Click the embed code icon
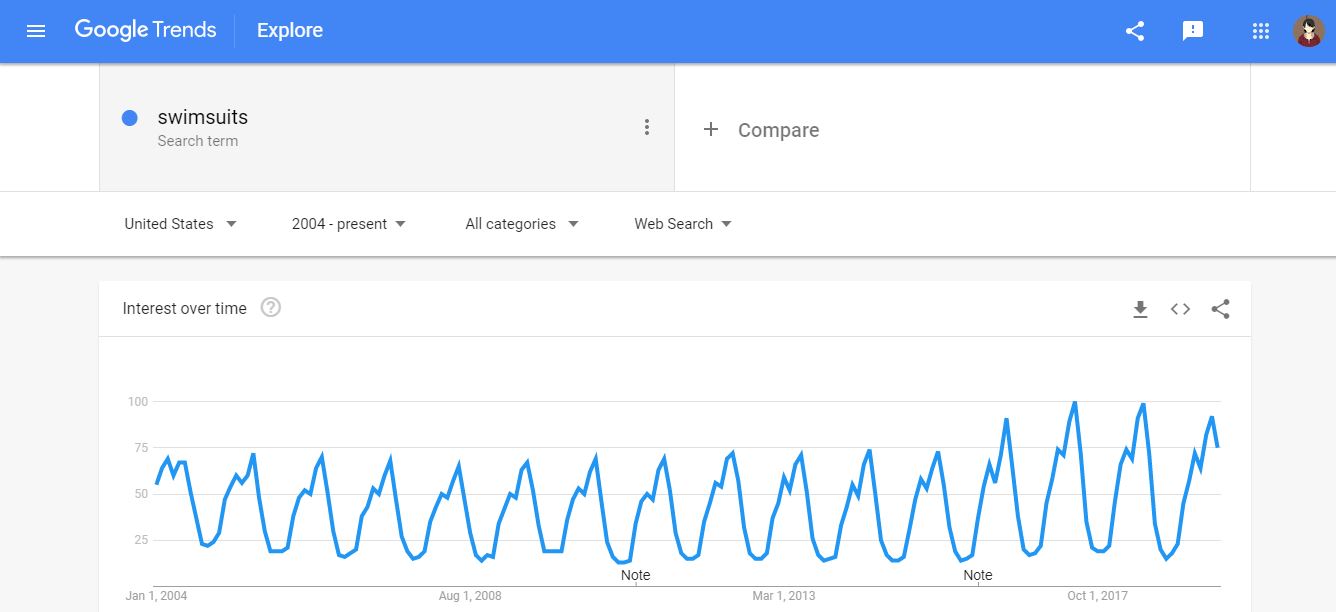 pyautogui.click(x=1180, y=309)
